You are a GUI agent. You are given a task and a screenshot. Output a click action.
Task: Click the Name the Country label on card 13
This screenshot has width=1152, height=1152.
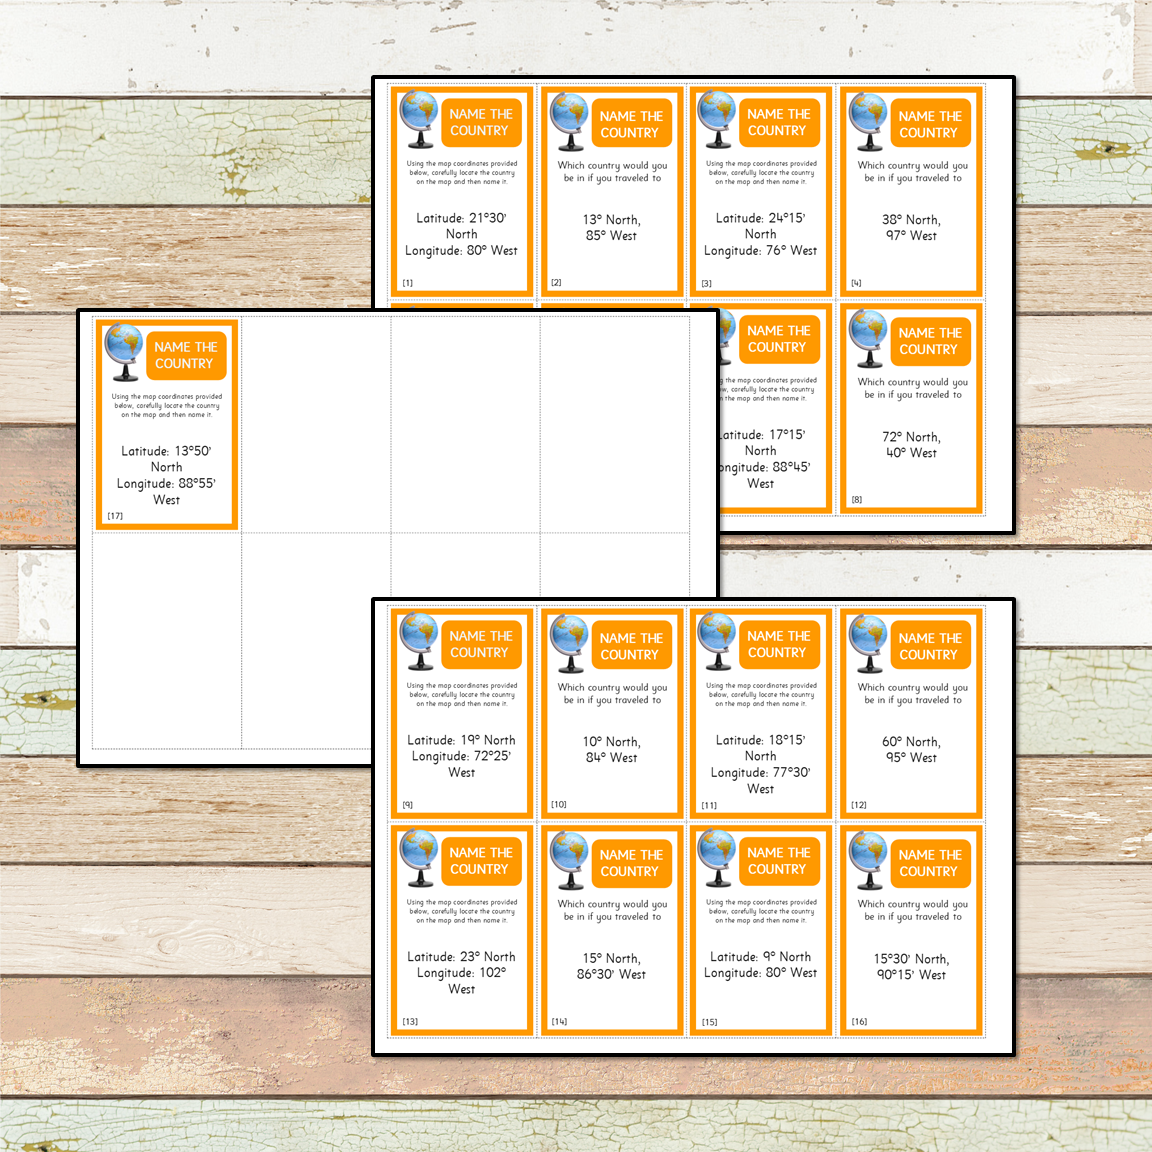point(480,860)
